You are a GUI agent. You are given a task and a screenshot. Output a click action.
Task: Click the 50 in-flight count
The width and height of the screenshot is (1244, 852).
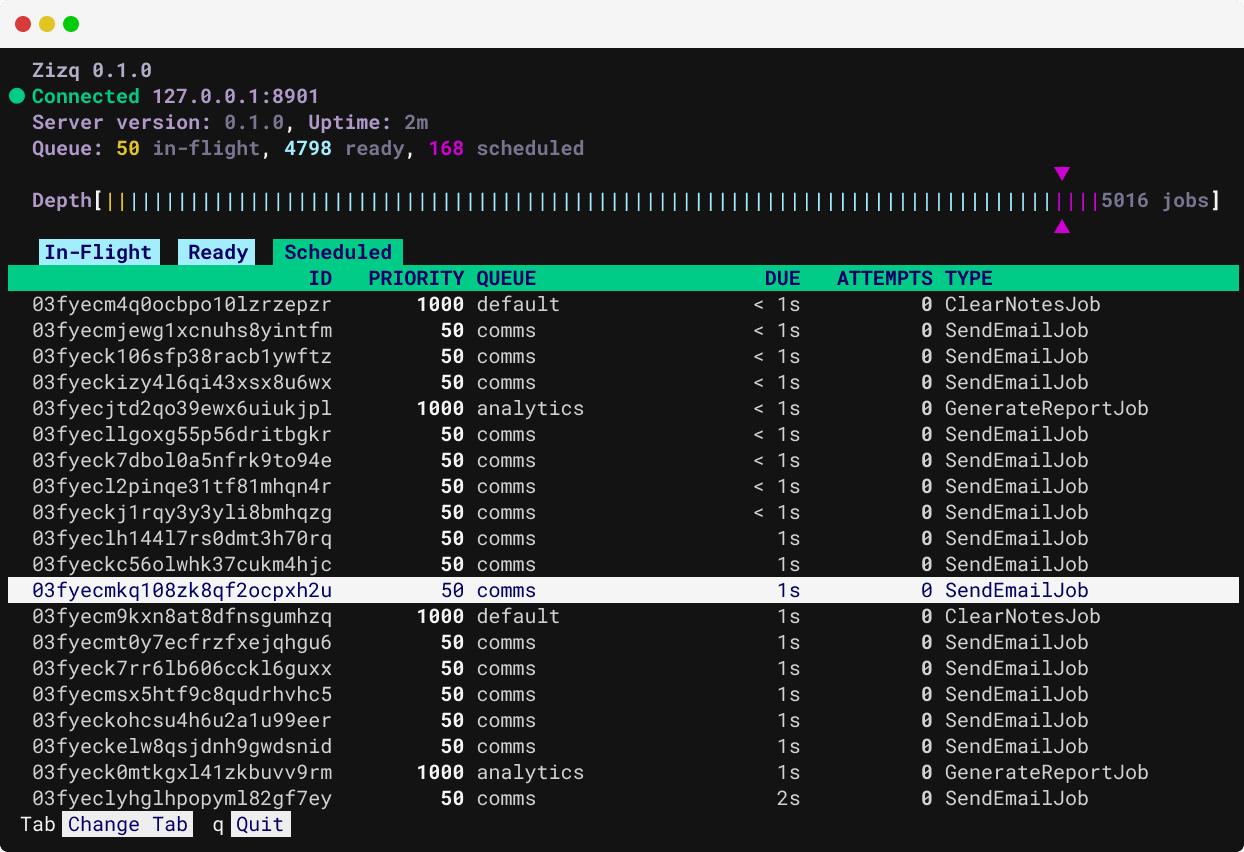pyautogui.click(x=128, y=148)
